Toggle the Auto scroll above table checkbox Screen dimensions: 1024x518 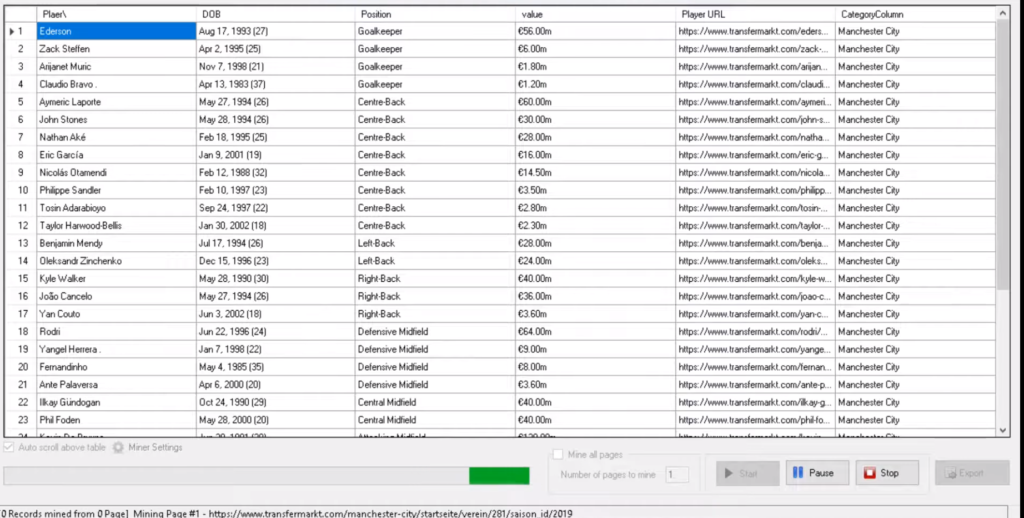point(10,448)
